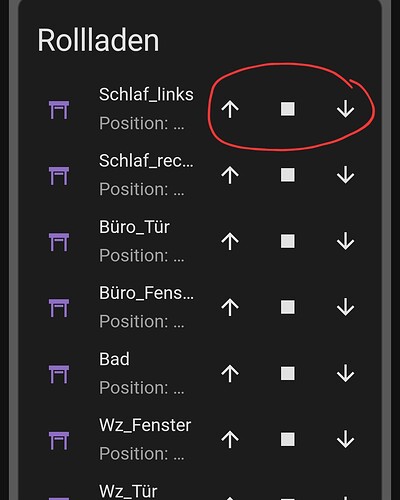Raise the Bad shutter

(x=230, y=373)
